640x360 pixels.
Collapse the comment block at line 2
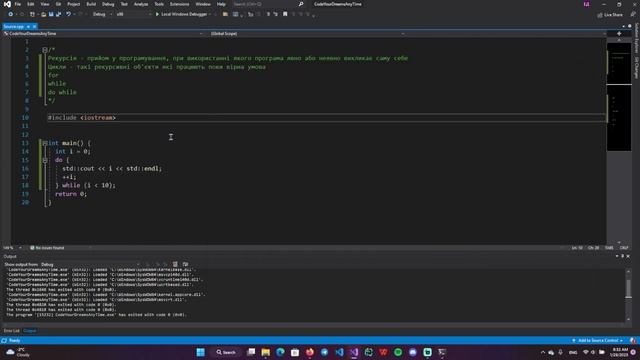(45, 50)
